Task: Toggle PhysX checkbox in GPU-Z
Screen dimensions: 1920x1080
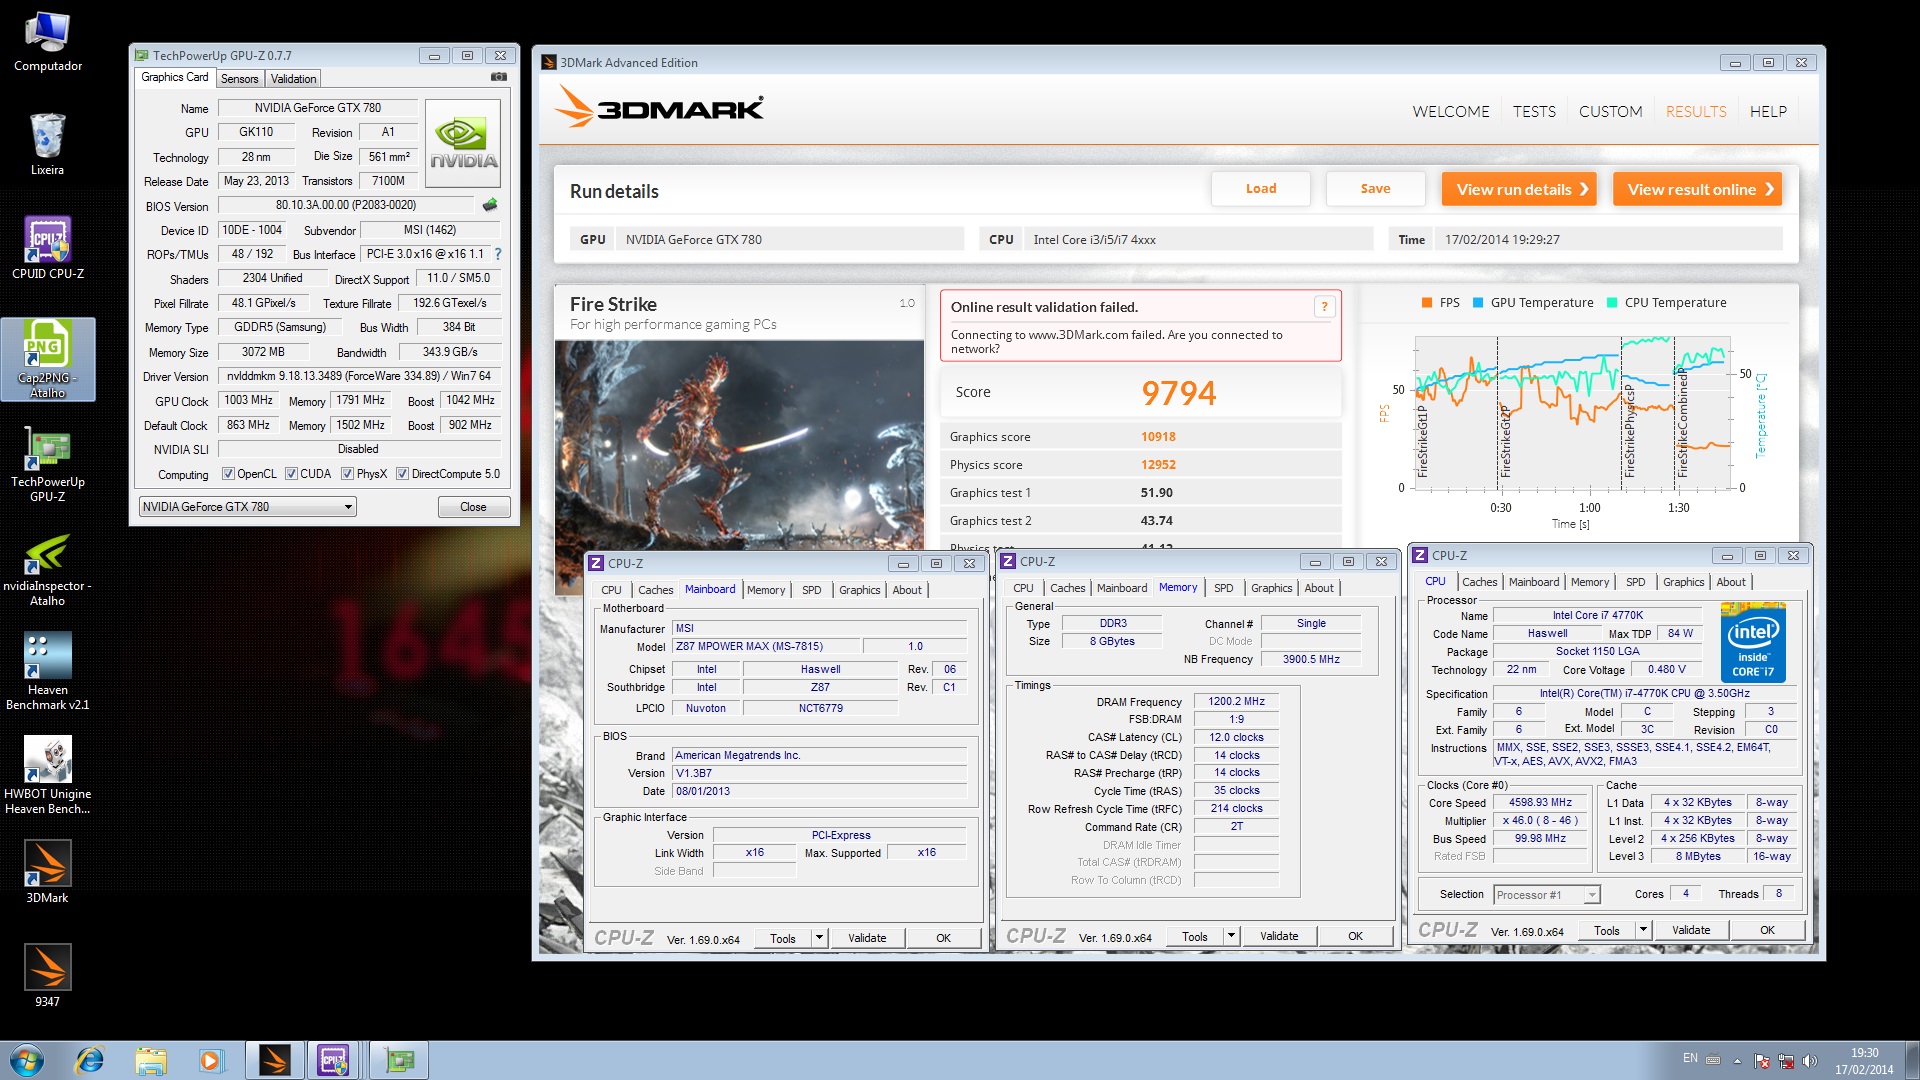Action: [x=347, y=474]
